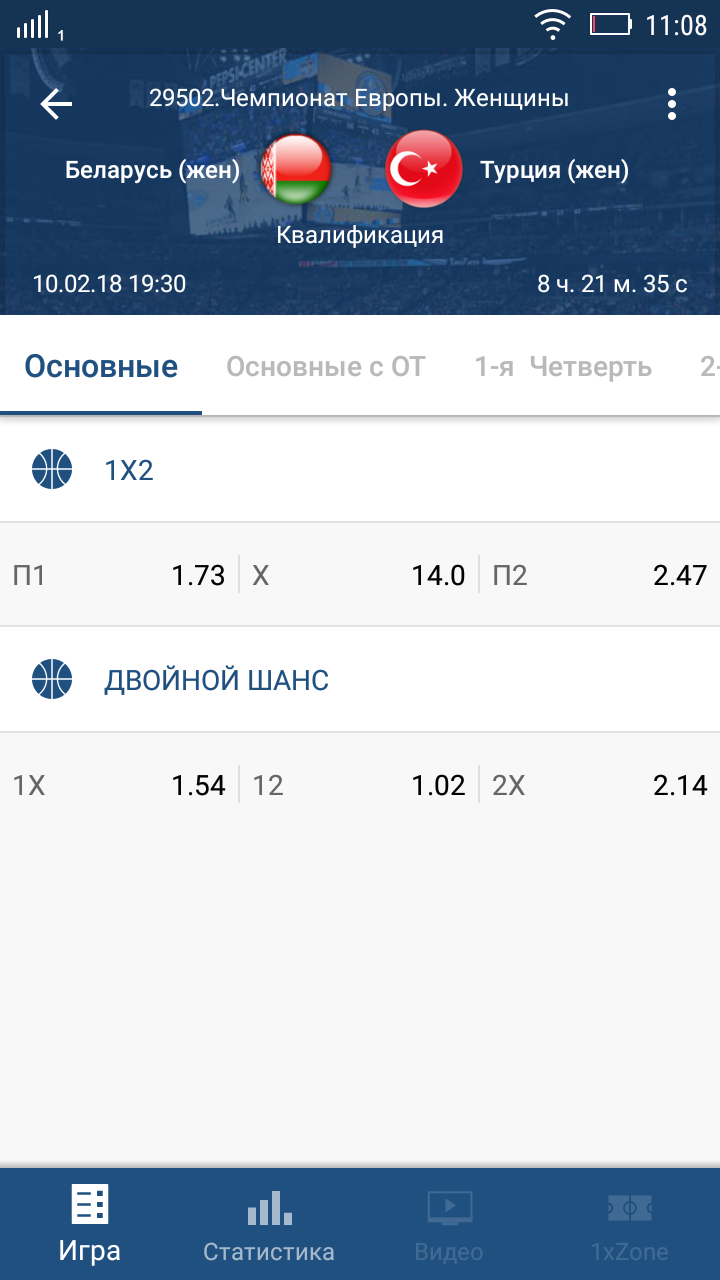The height and width of the screenshot is (1280, 720).
Task: Tap the Belarus flag icon
Action: pyautogui.click(x=296, y=170)
